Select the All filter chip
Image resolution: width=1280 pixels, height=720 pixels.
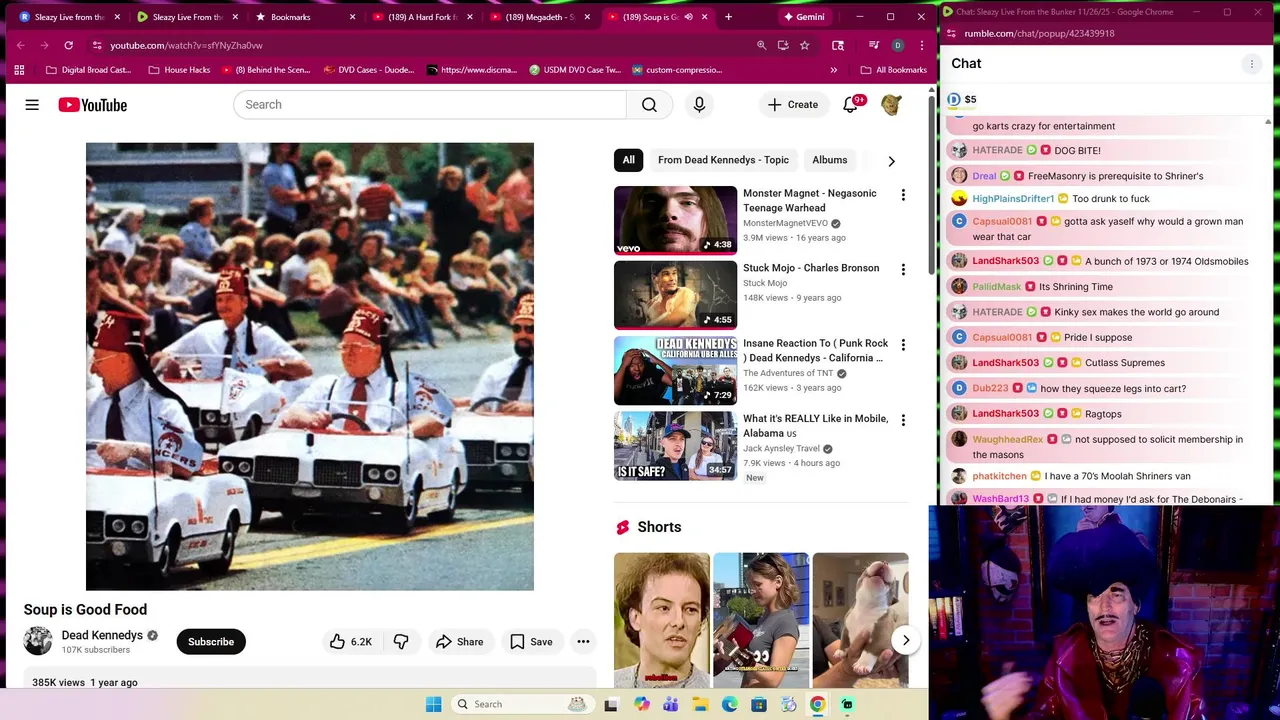point(628,160)
